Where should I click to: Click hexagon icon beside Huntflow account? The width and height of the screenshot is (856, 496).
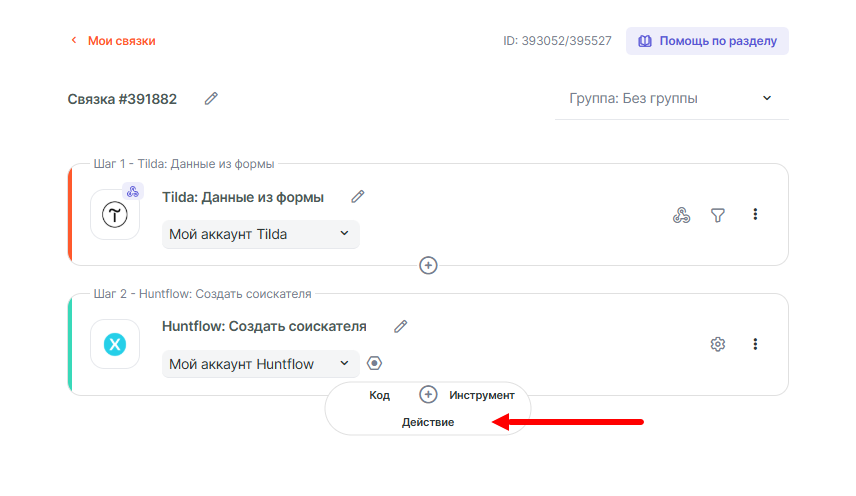(x=374, y=363)
